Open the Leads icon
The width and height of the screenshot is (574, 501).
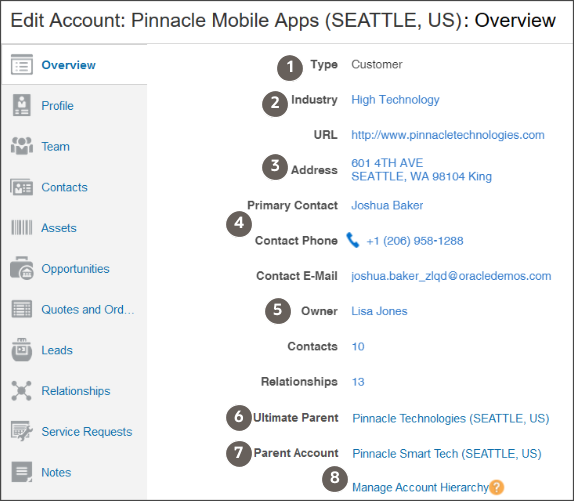22,350
